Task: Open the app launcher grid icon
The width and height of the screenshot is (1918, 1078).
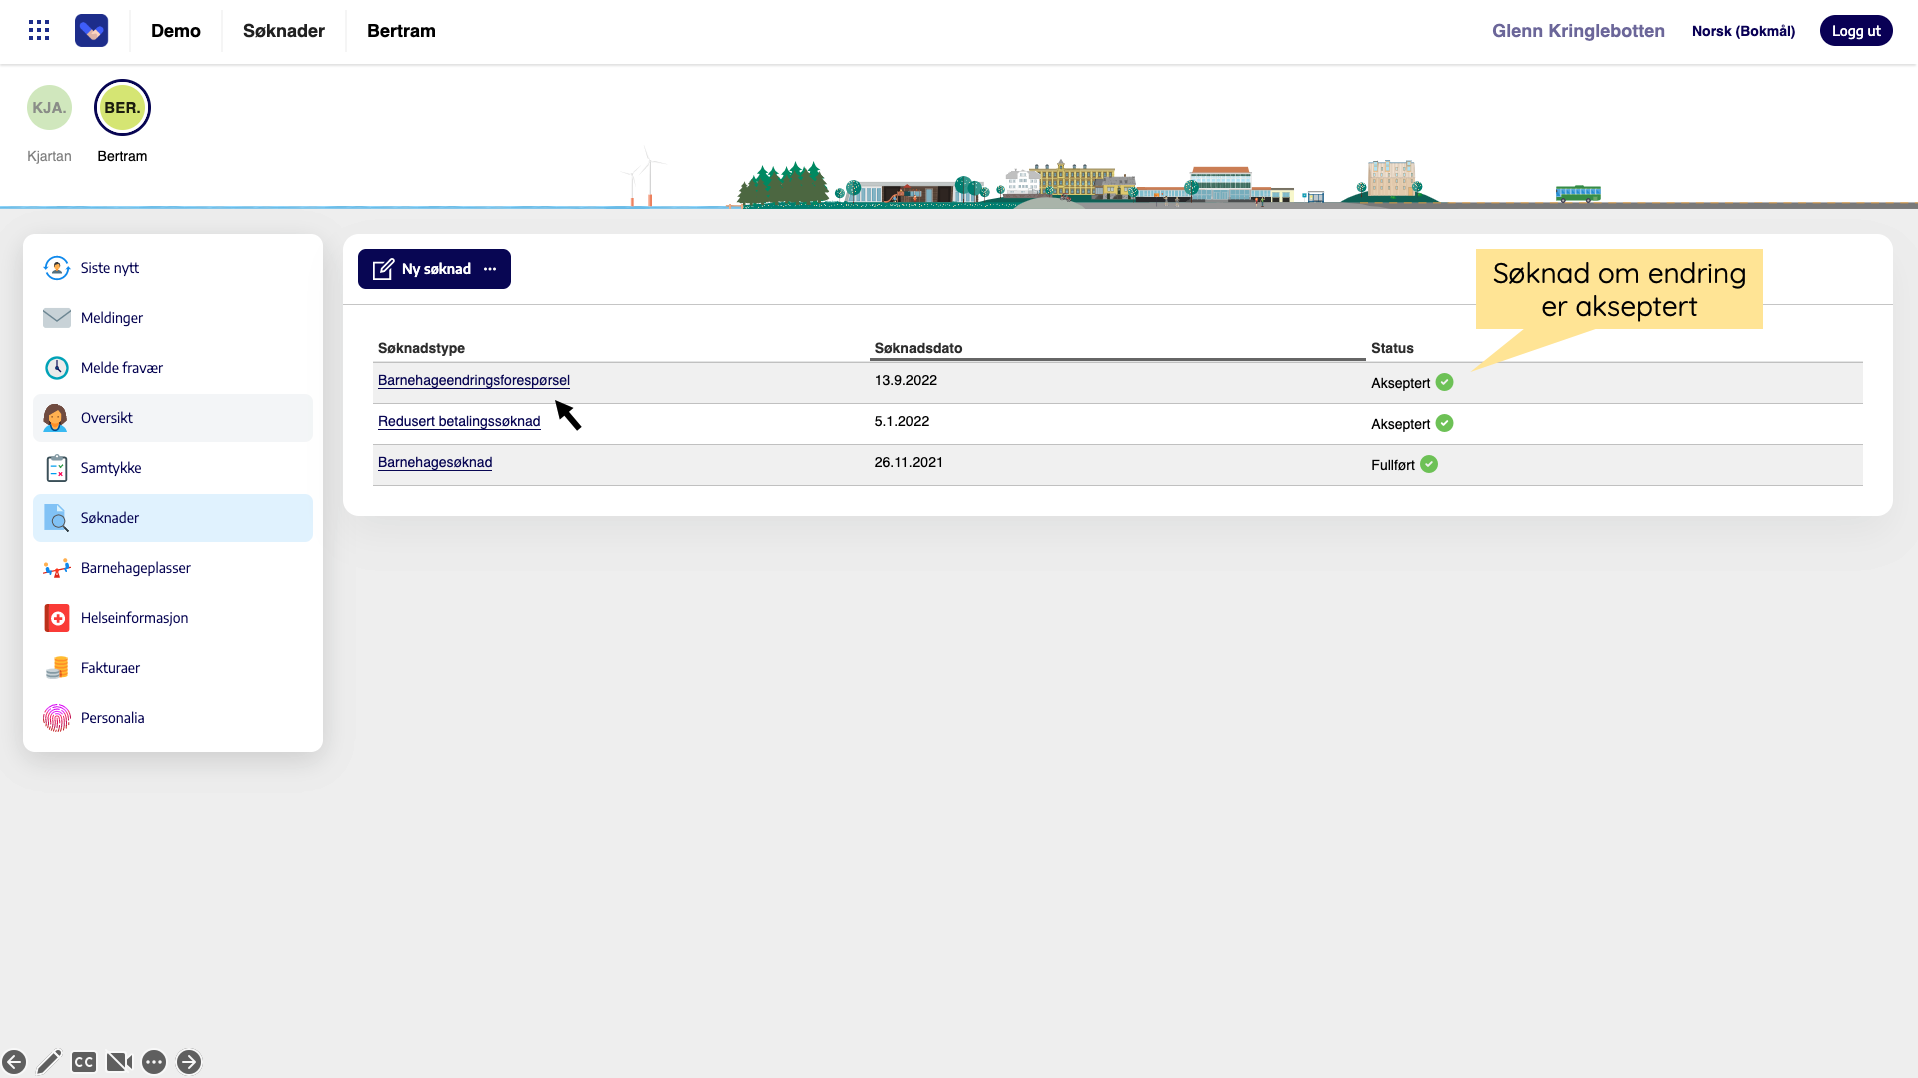Action: pos(39,31)
